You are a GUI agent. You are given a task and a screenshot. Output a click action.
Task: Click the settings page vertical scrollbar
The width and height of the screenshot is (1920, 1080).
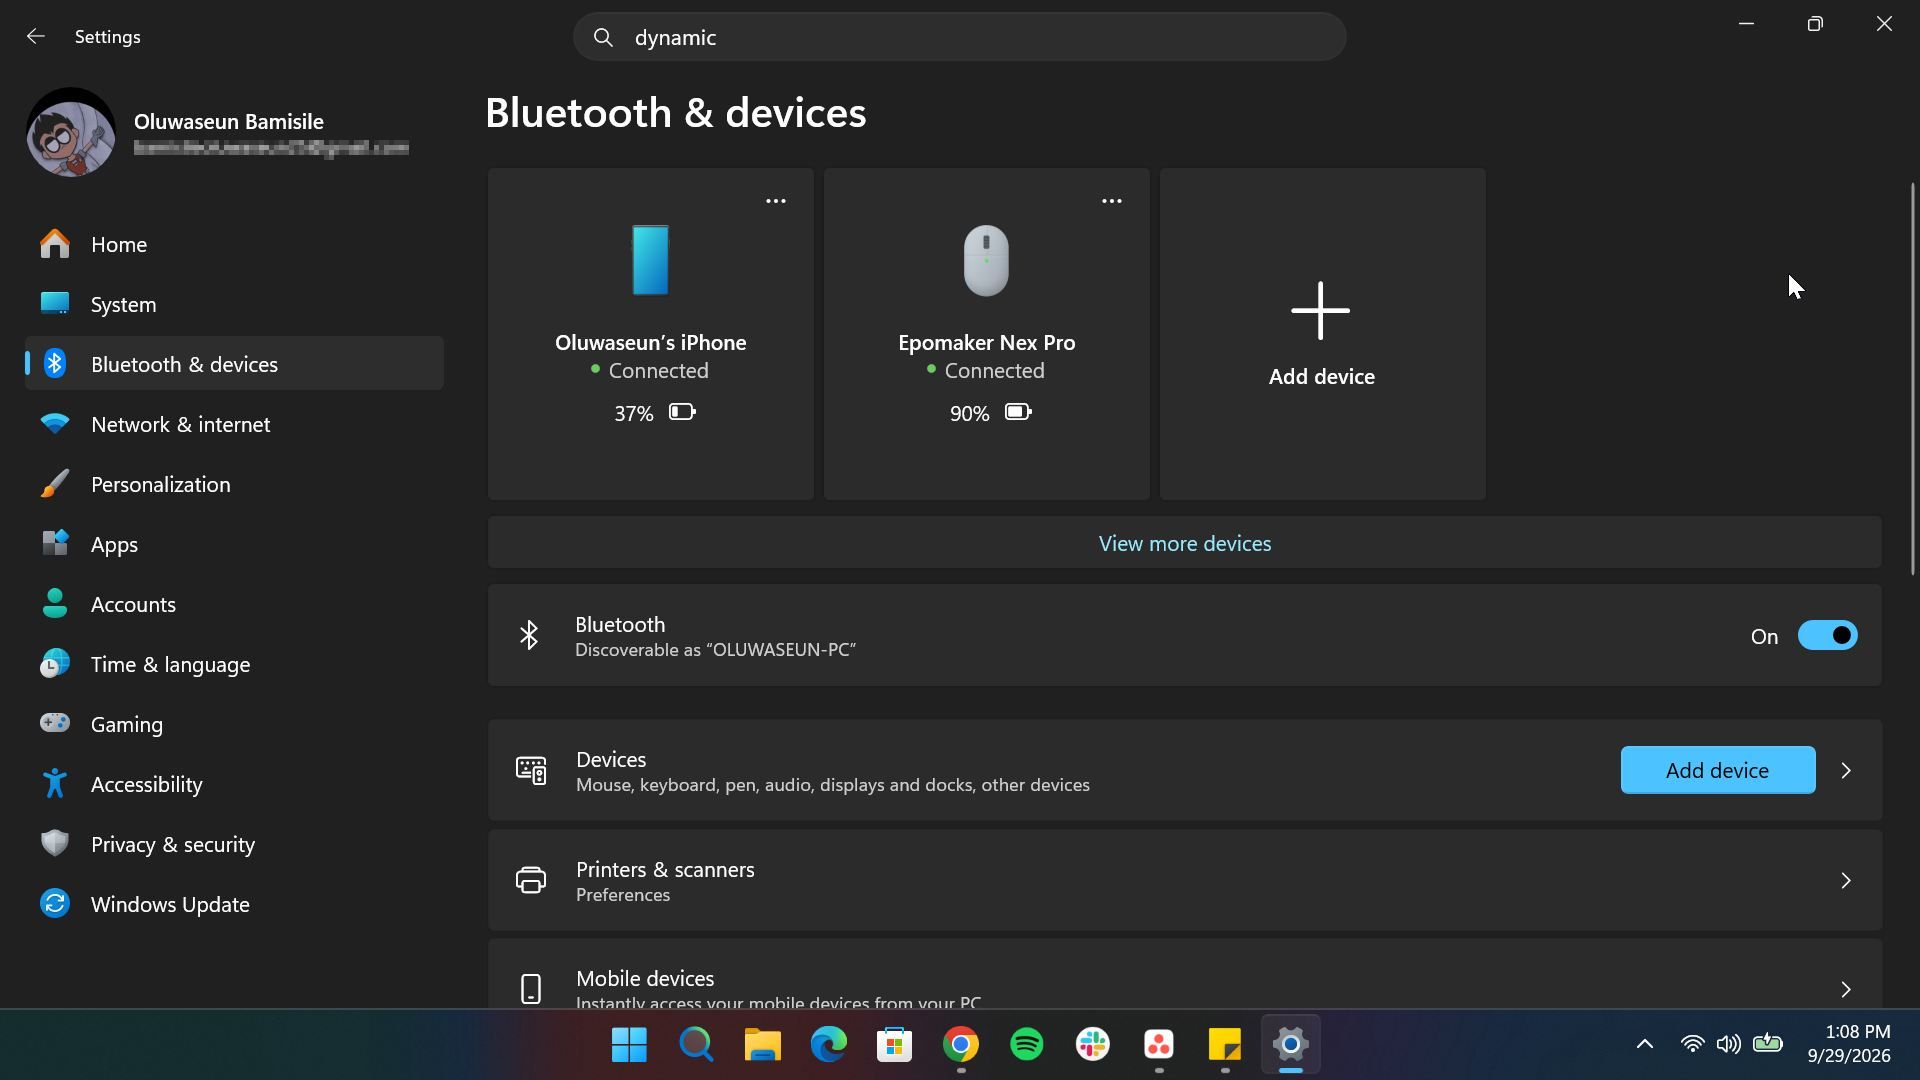tap(1913, 378)
